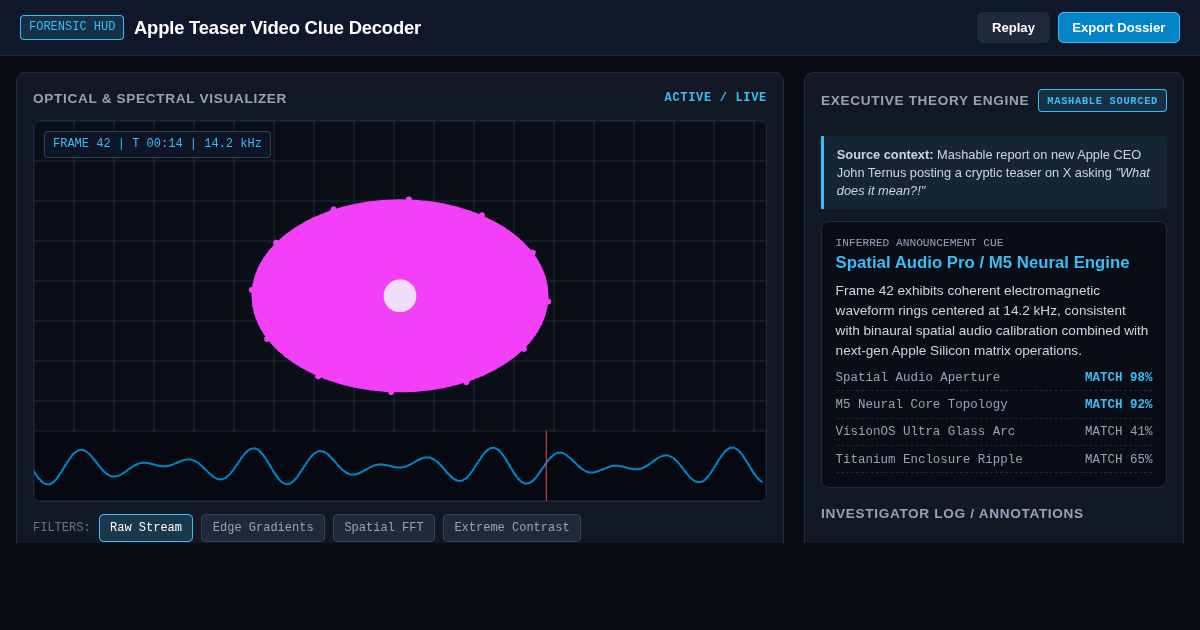Click the Executive Theory Engine heading
The image size is (1200, 630).
[925, 101]
